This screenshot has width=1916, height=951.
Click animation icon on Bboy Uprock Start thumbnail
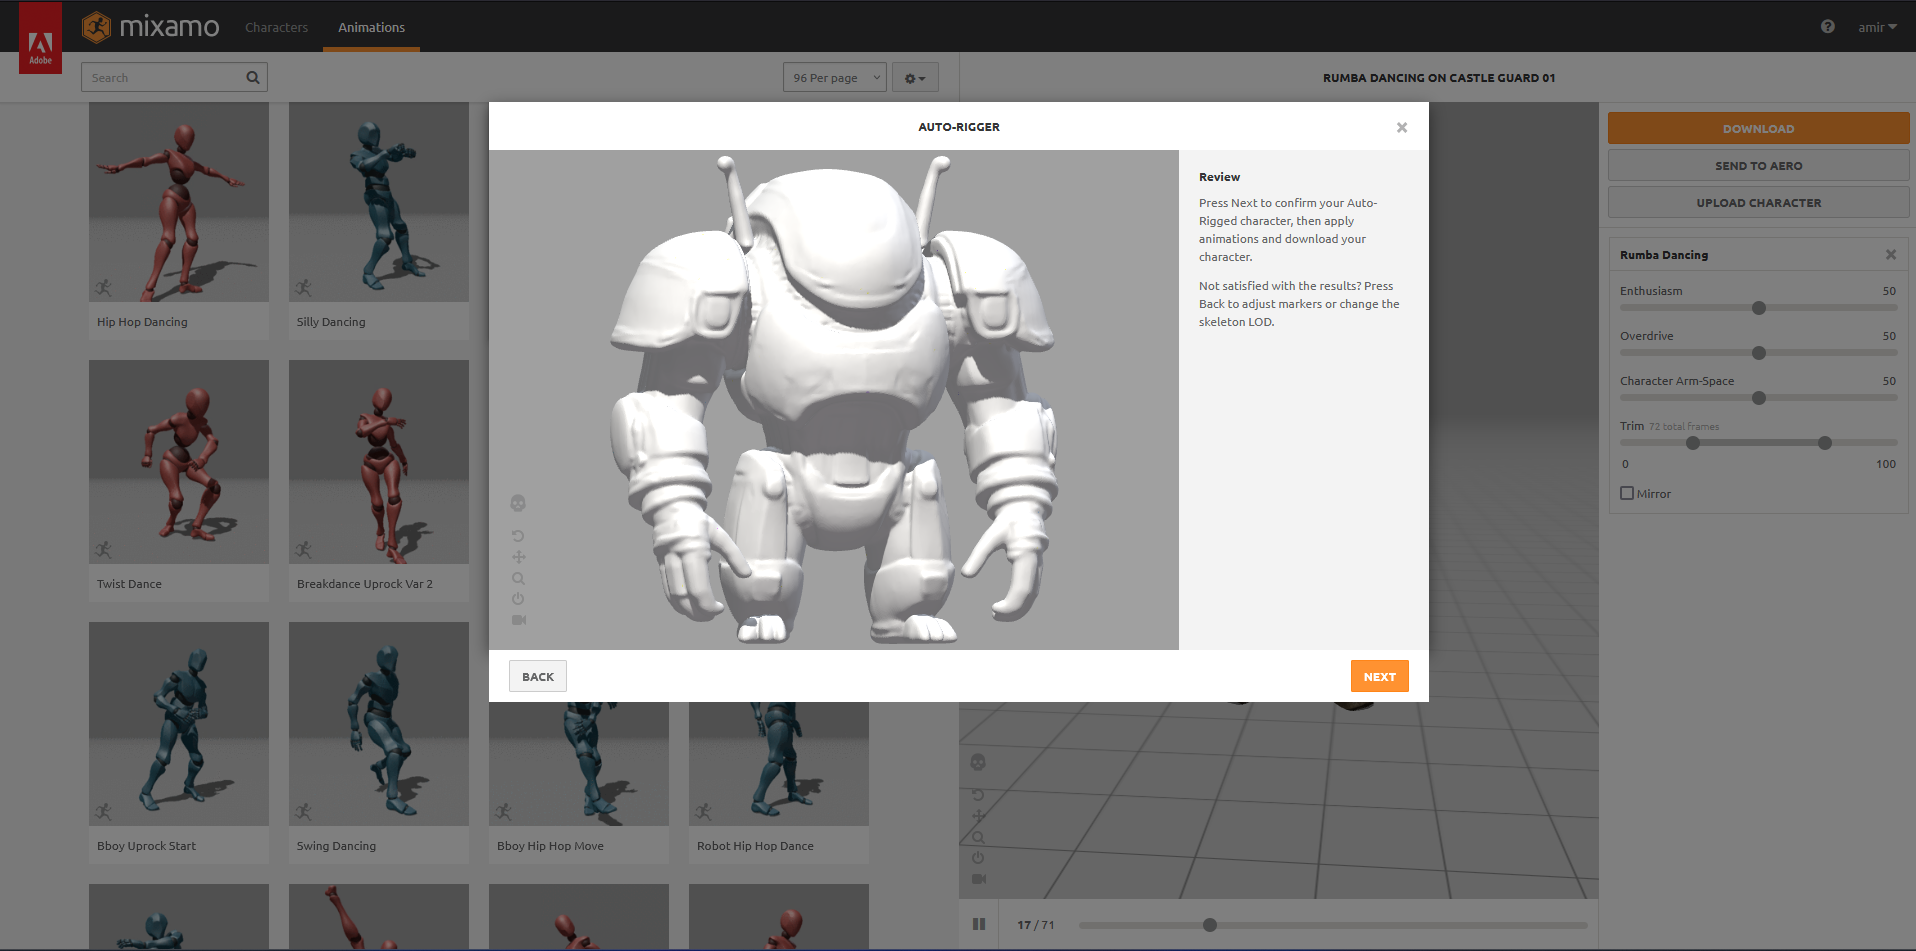[104, 812]
